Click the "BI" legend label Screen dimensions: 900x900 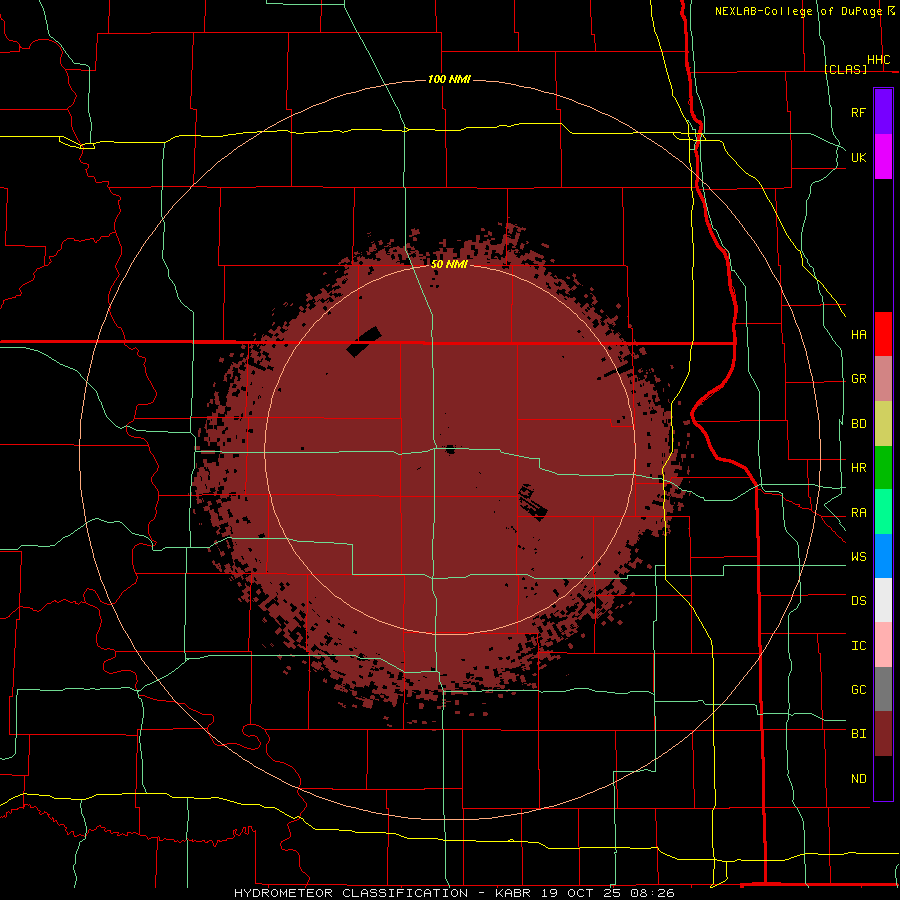click(x=858, y=734)
